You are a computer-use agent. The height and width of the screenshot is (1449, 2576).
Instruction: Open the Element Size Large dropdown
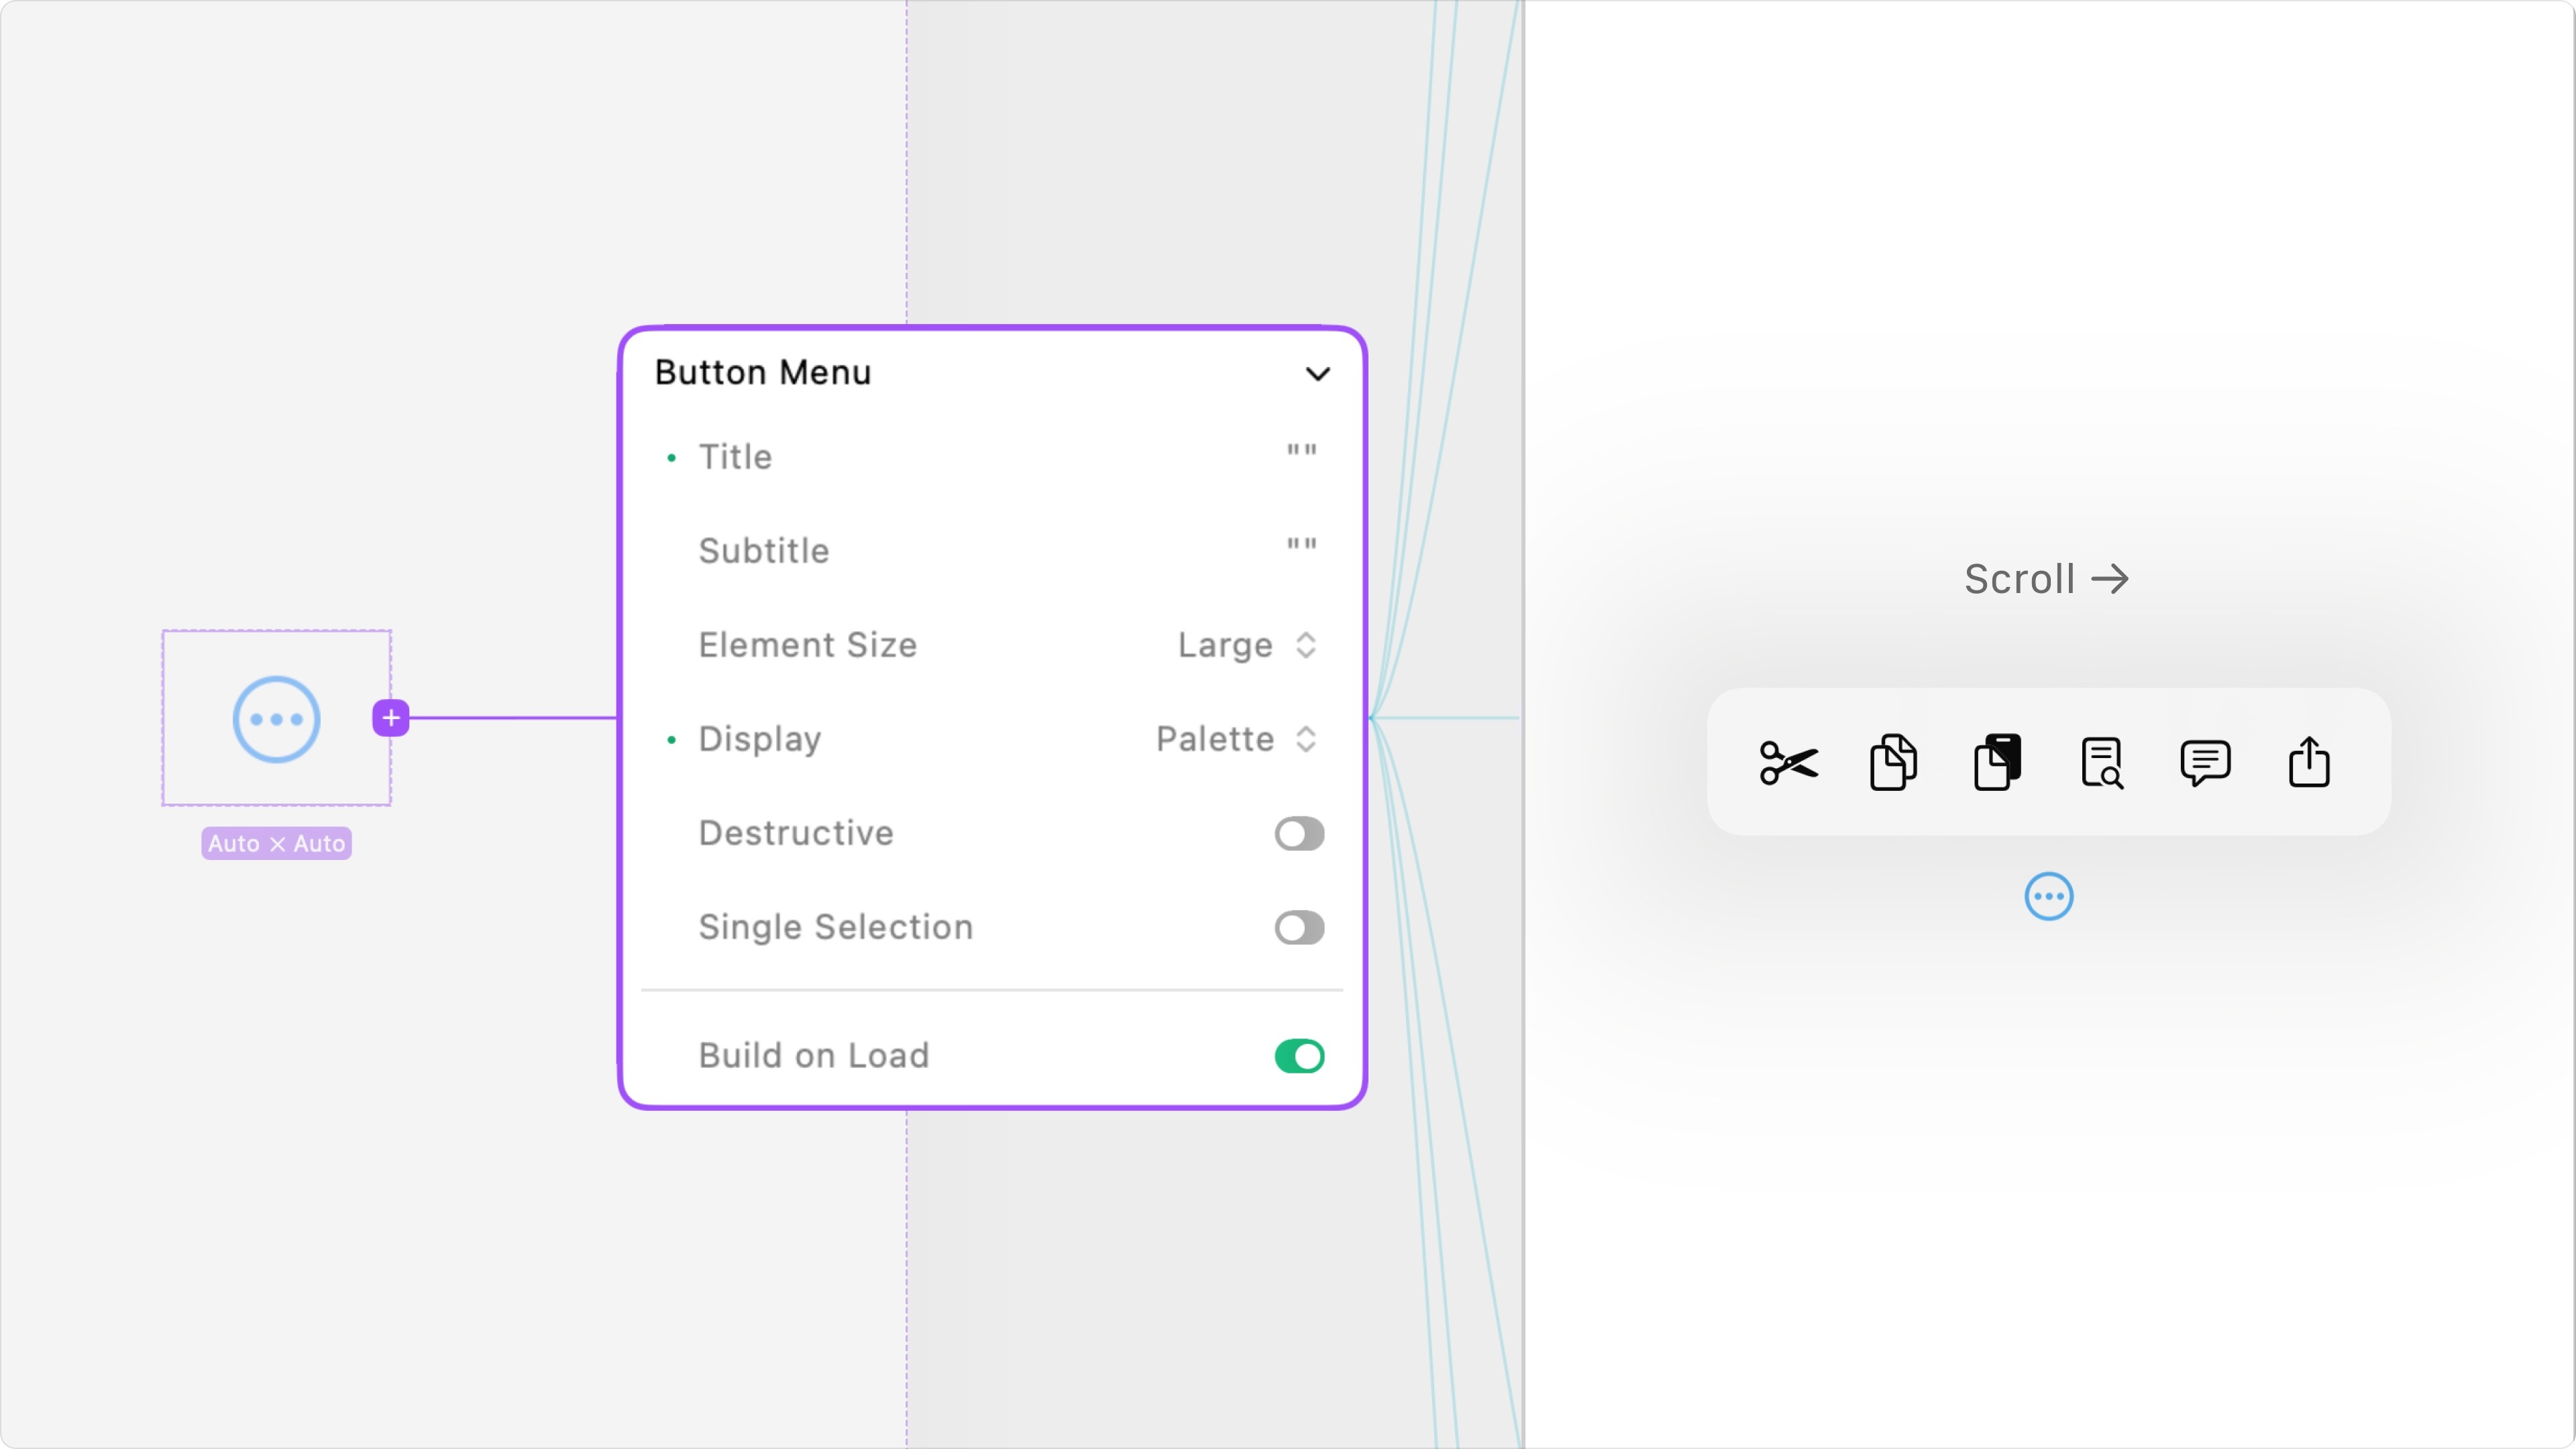(x=1246, y=645)
